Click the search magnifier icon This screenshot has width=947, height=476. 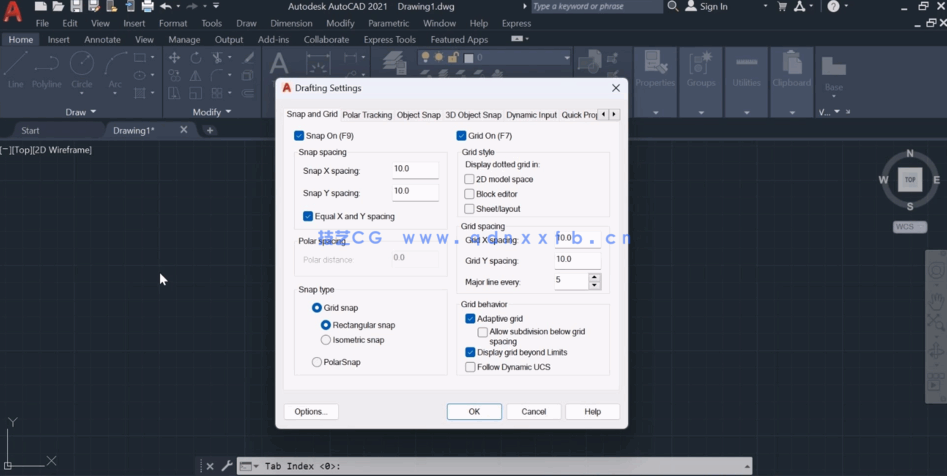(673, 7)
